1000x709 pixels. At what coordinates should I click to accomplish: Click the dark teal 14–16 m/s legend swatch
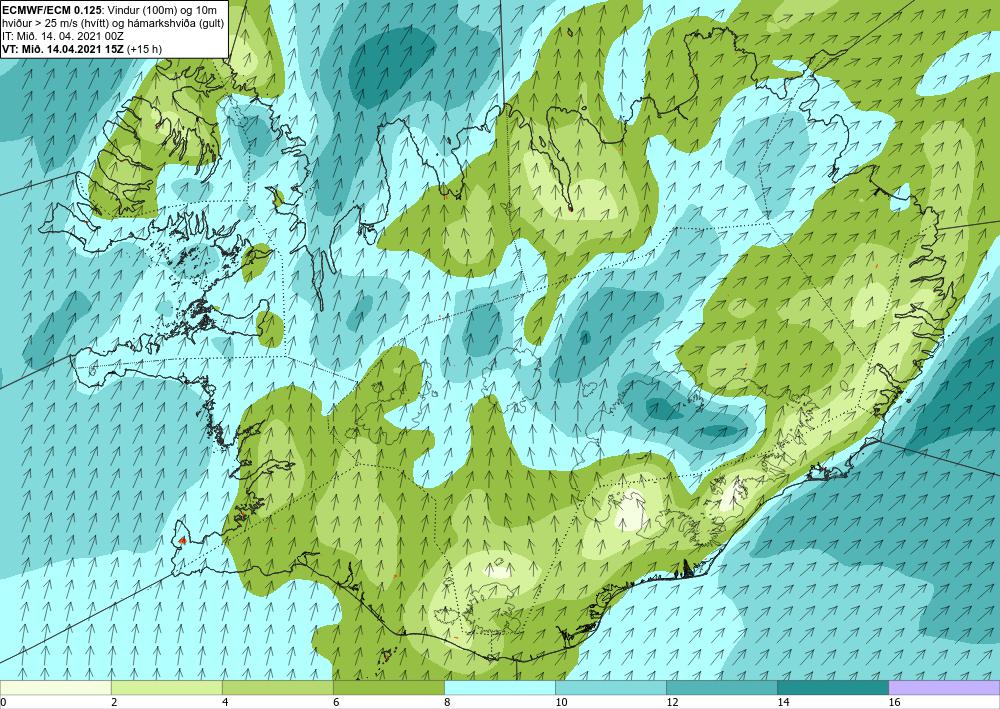[832, 688]
